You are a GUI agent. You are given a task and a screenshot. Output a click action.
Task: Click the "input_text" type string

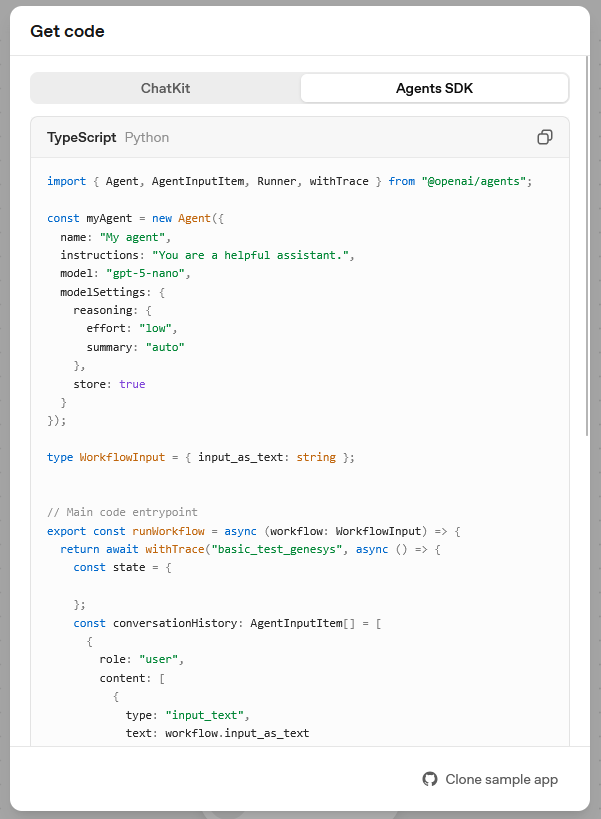point(207,715)
